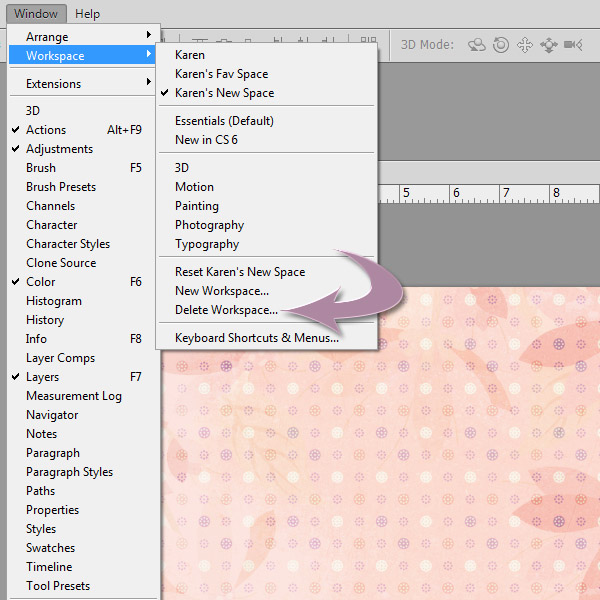
Task: Toggle the Adjustments panel
Action: pos(81,148)
